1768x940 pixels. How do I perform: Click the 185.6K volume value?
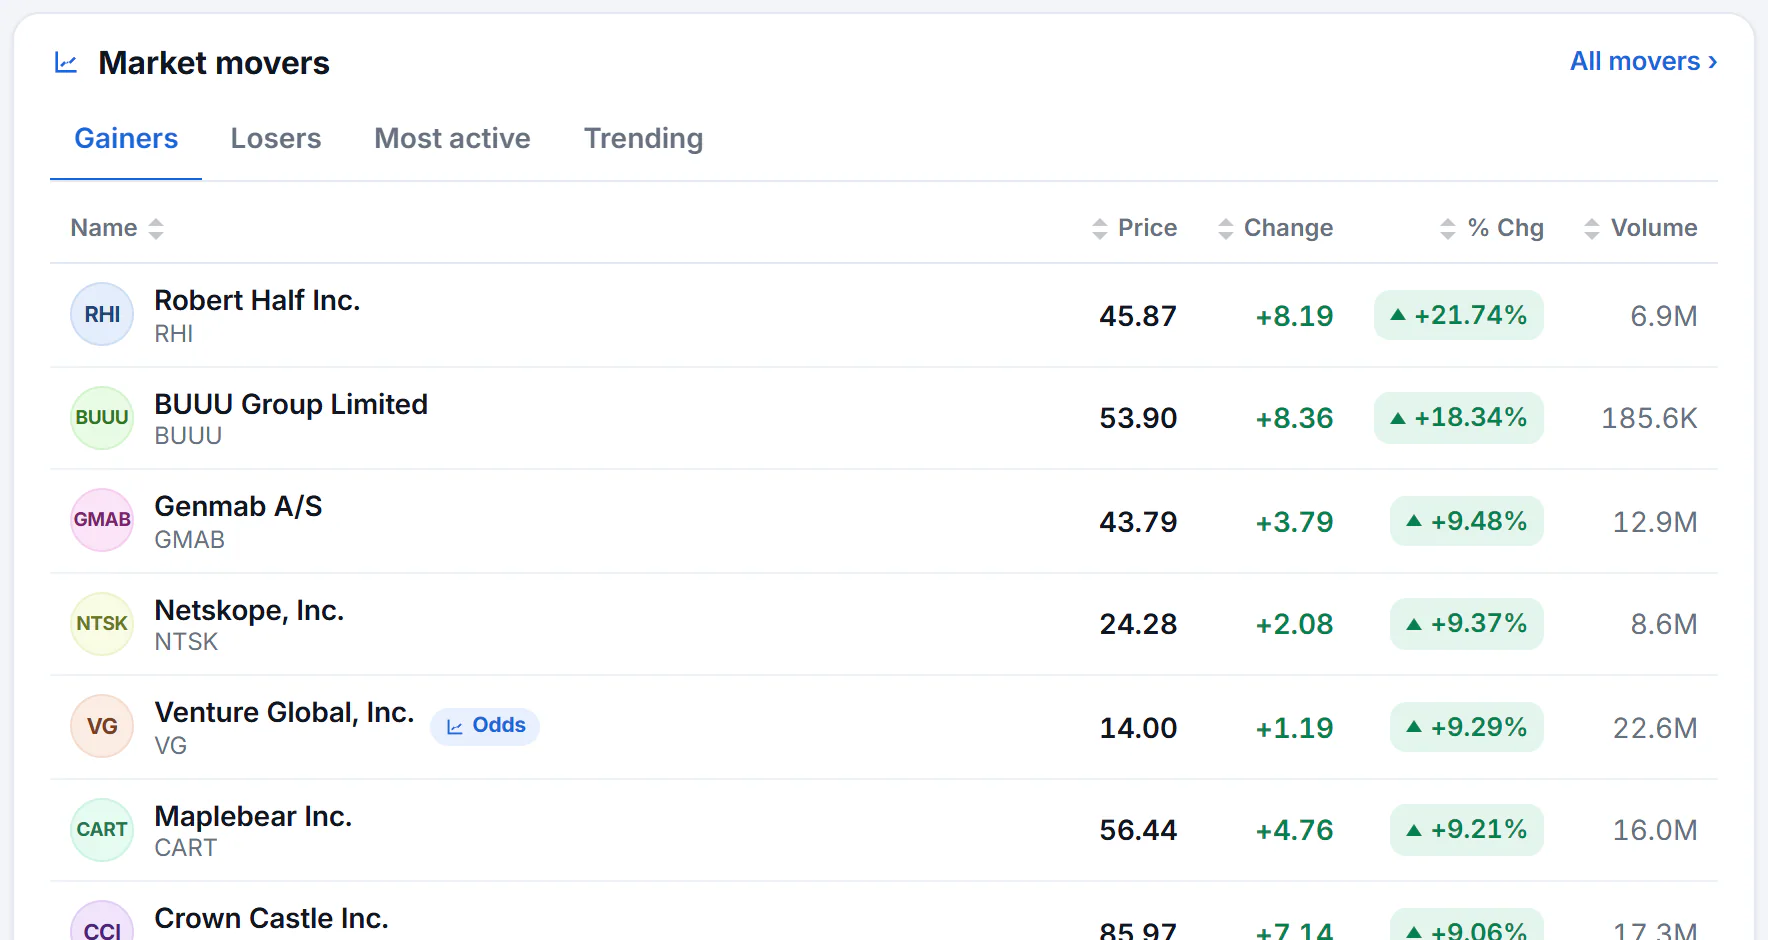[x=1649, y=418]
